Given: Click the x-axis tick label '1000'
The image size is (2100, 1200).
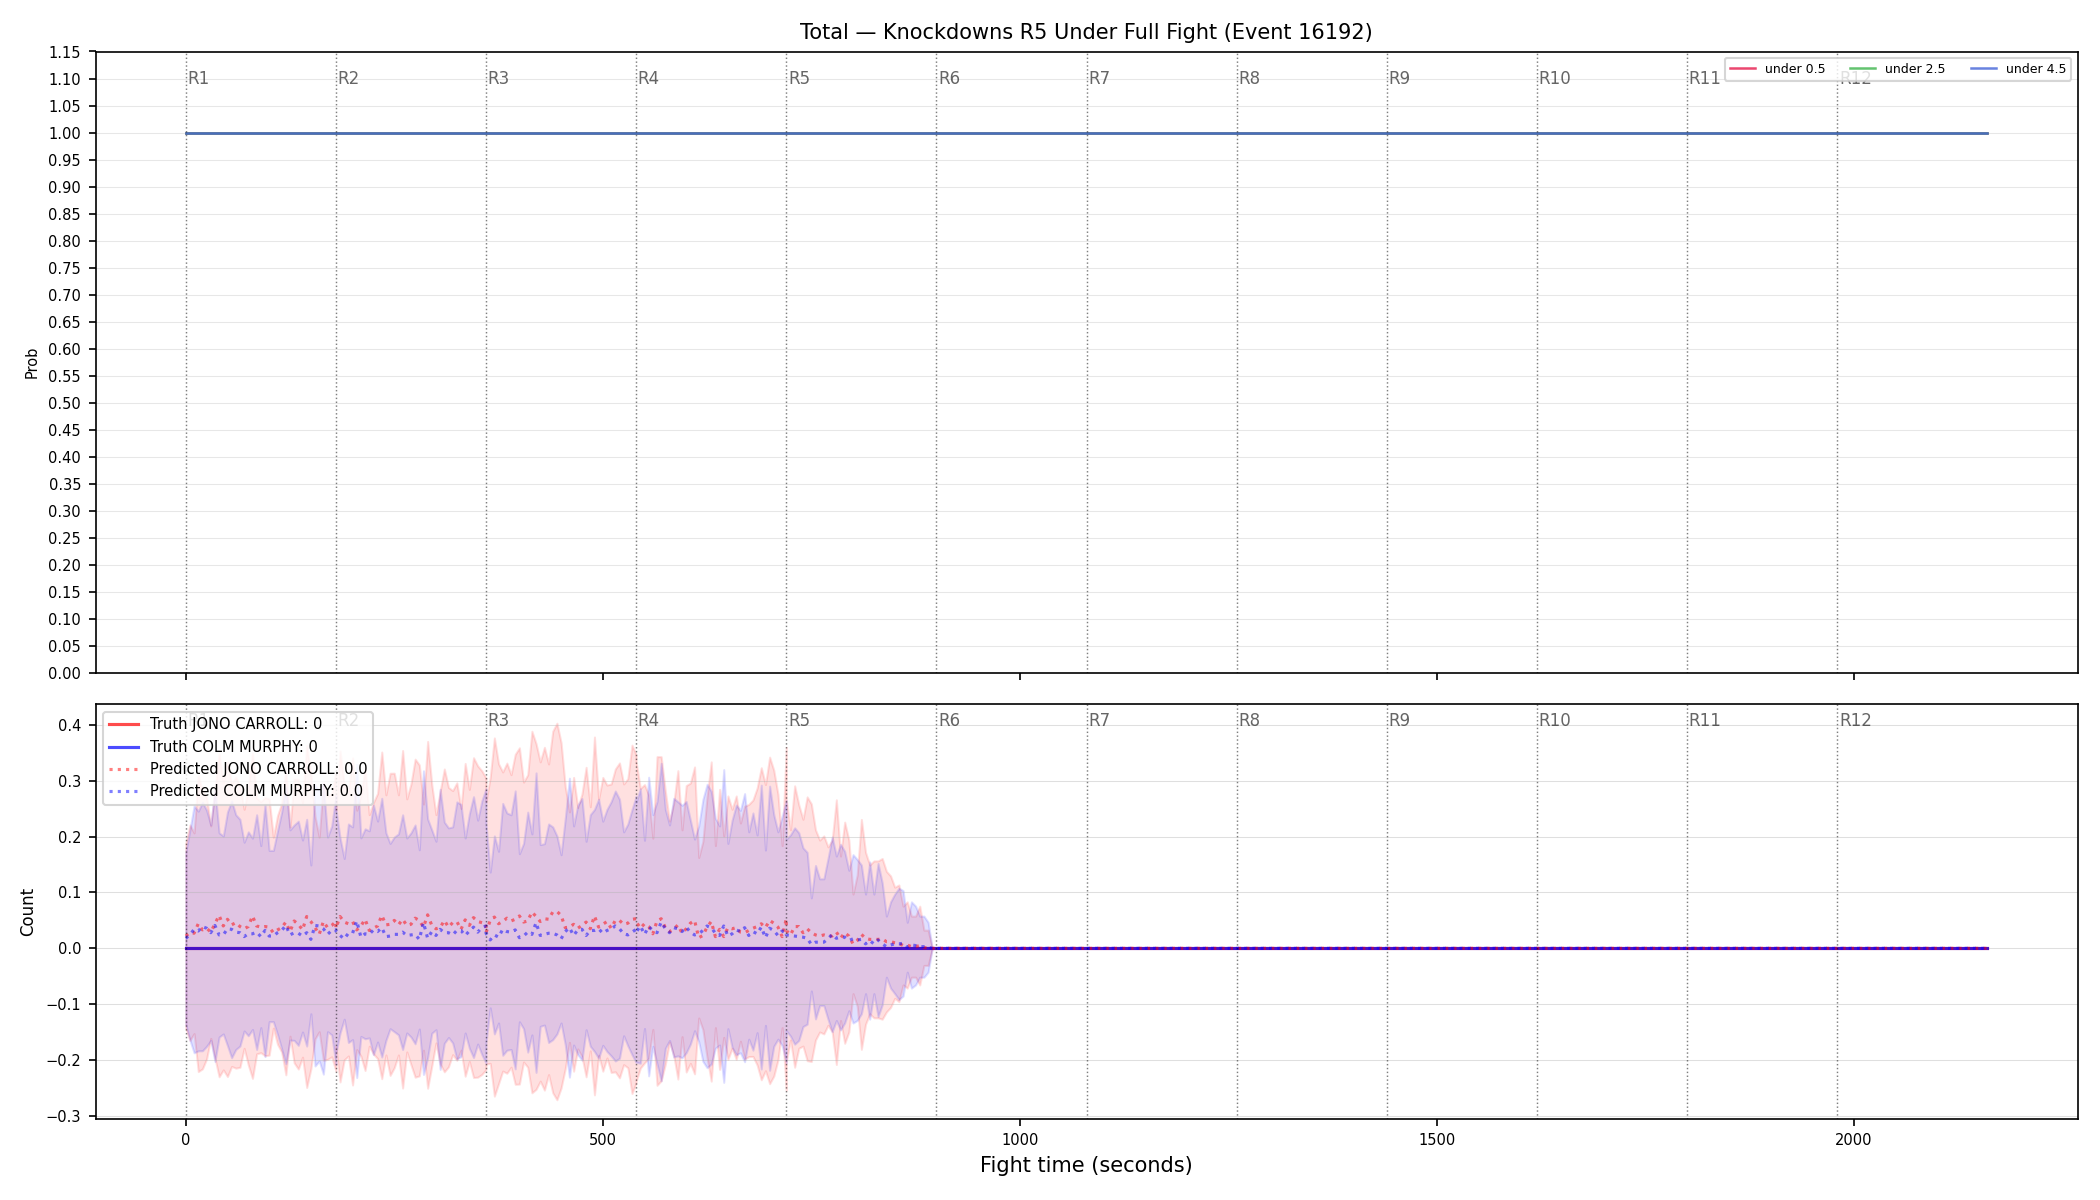Looking at the screenshot, I should 1020,1139.
